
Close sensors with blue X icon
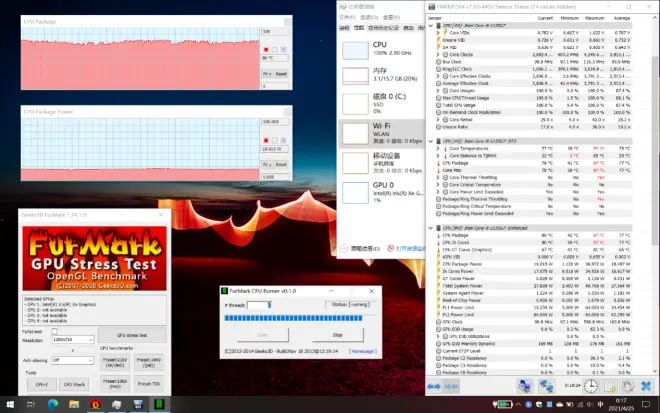coord(646,386)
